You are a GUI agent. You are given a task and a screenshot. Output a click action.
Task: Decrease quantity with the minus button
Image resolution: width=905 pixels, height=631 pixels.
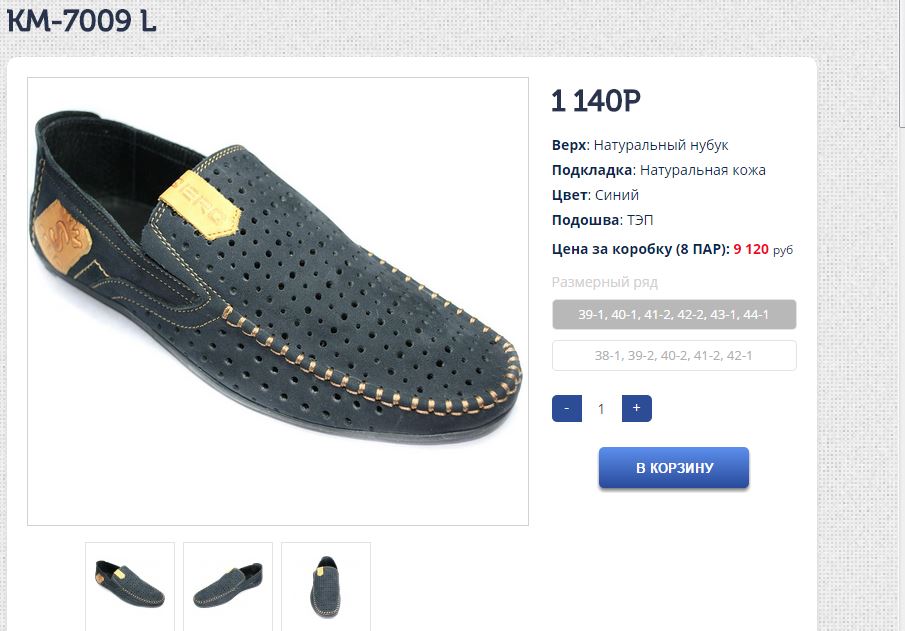pos(567,408)
